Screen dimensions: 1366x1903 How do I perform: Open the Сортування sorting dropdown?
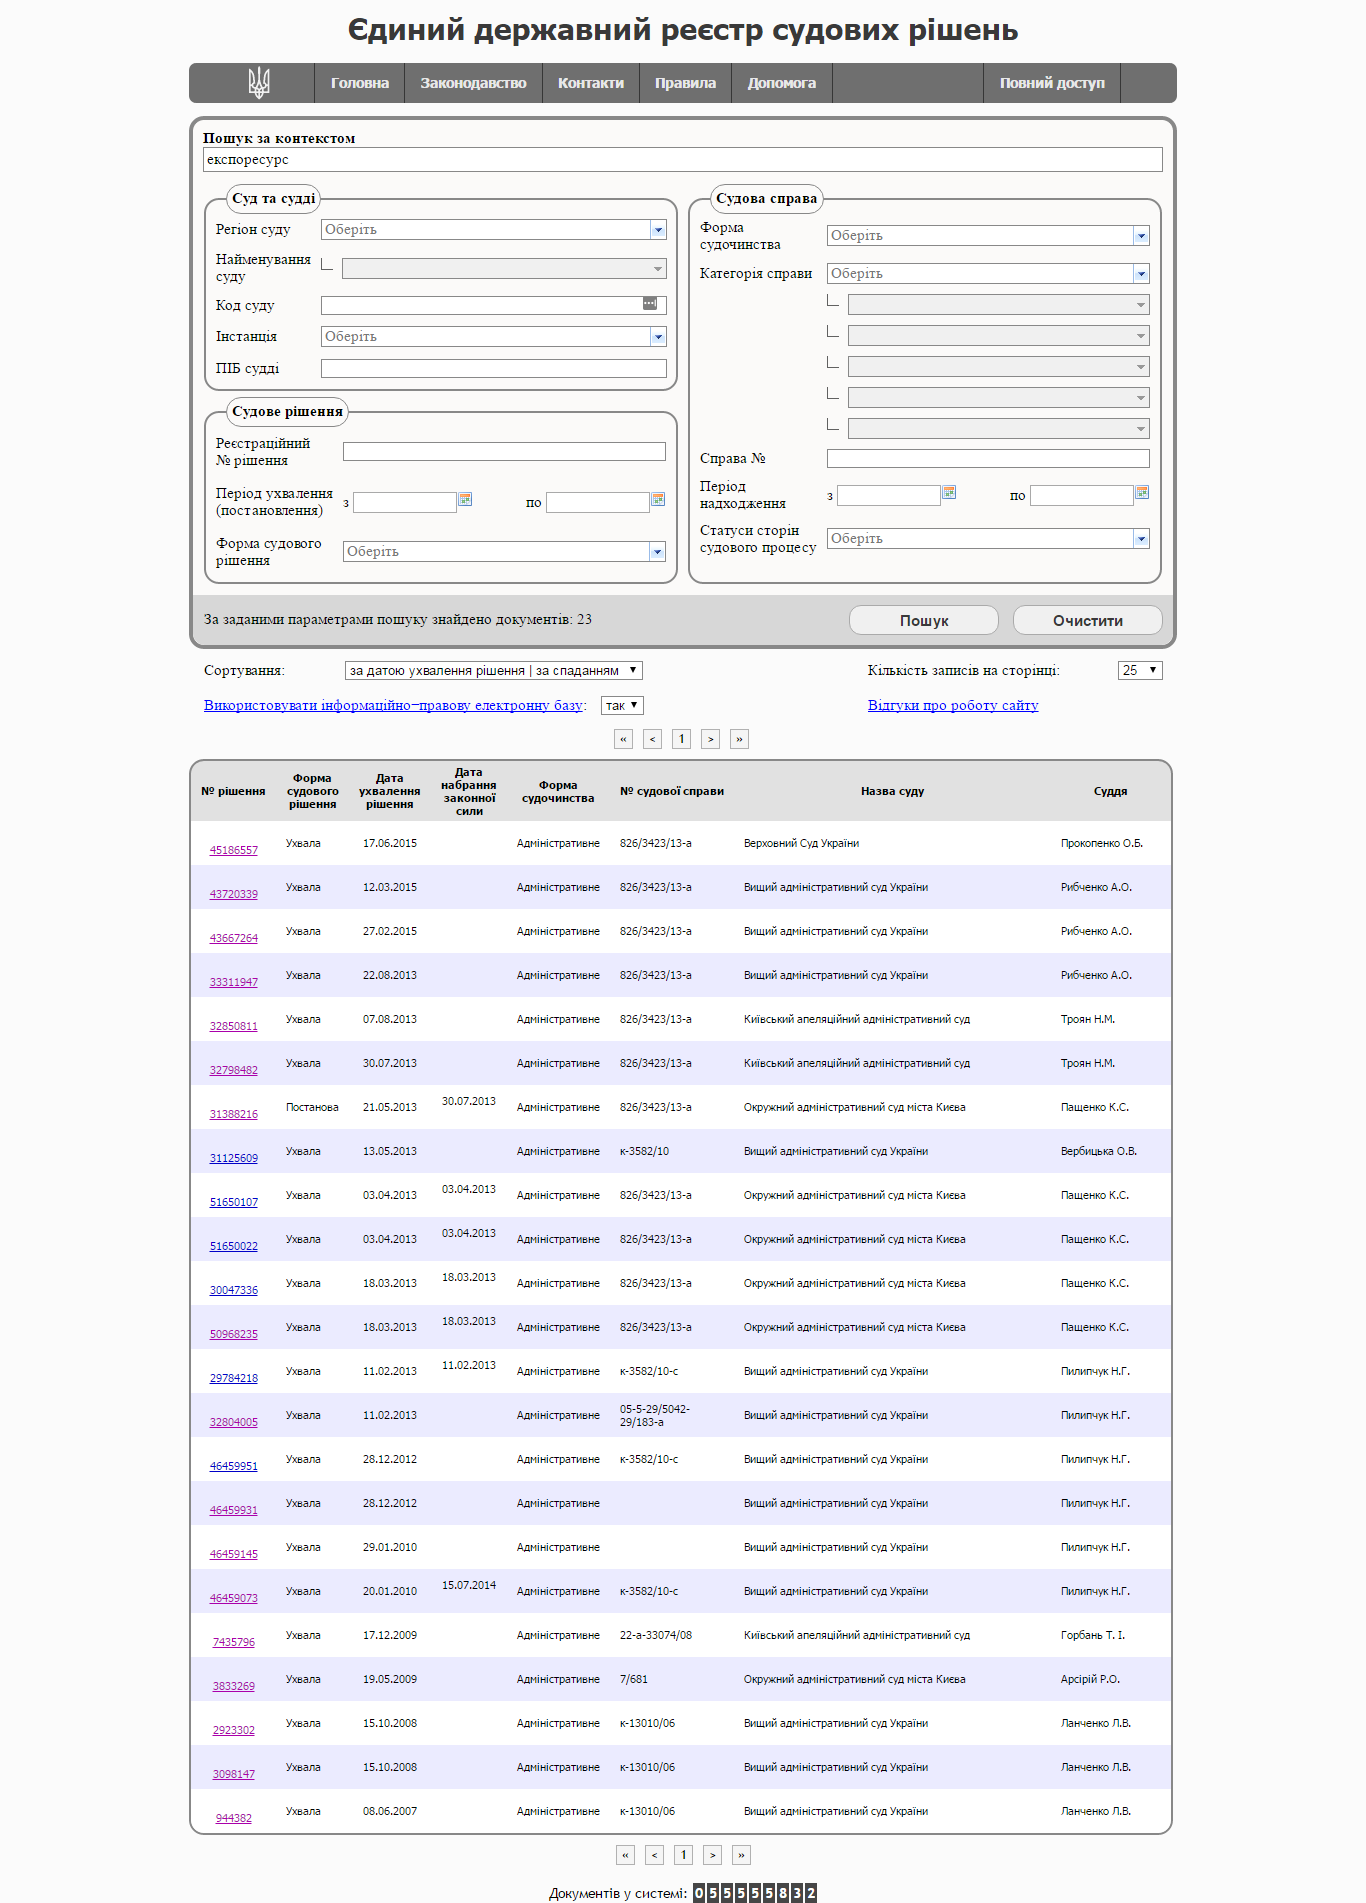click(x=493, y=671)
